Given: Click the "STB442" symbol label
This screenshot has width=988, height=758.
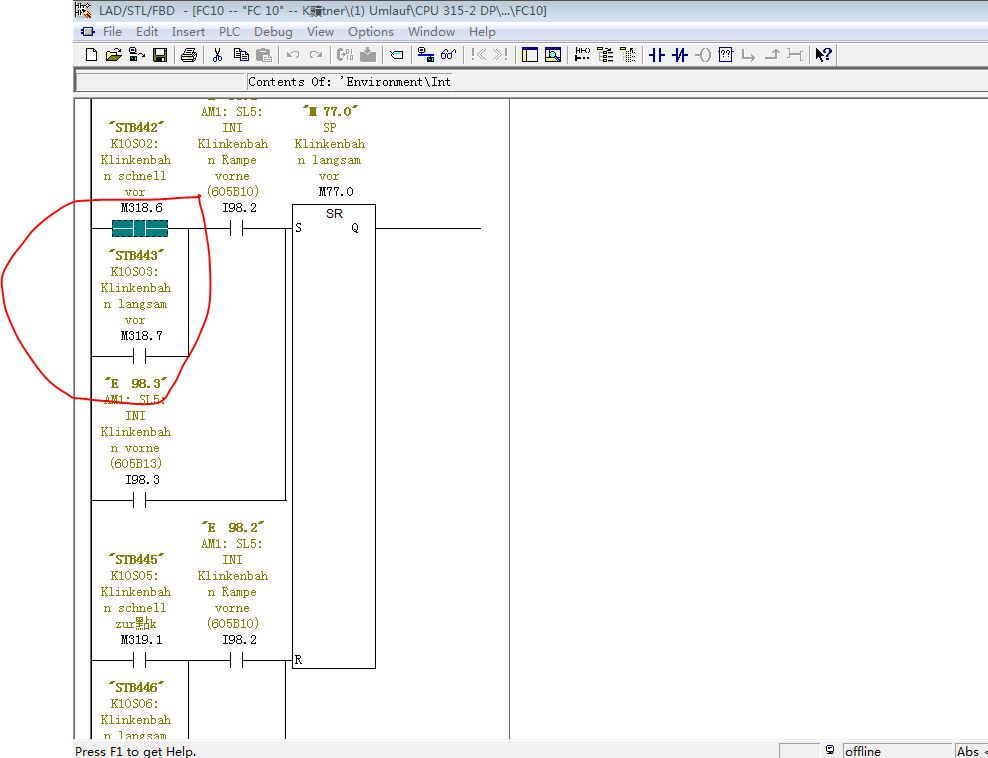Looking at the screenshot, I should pos(136,127).
